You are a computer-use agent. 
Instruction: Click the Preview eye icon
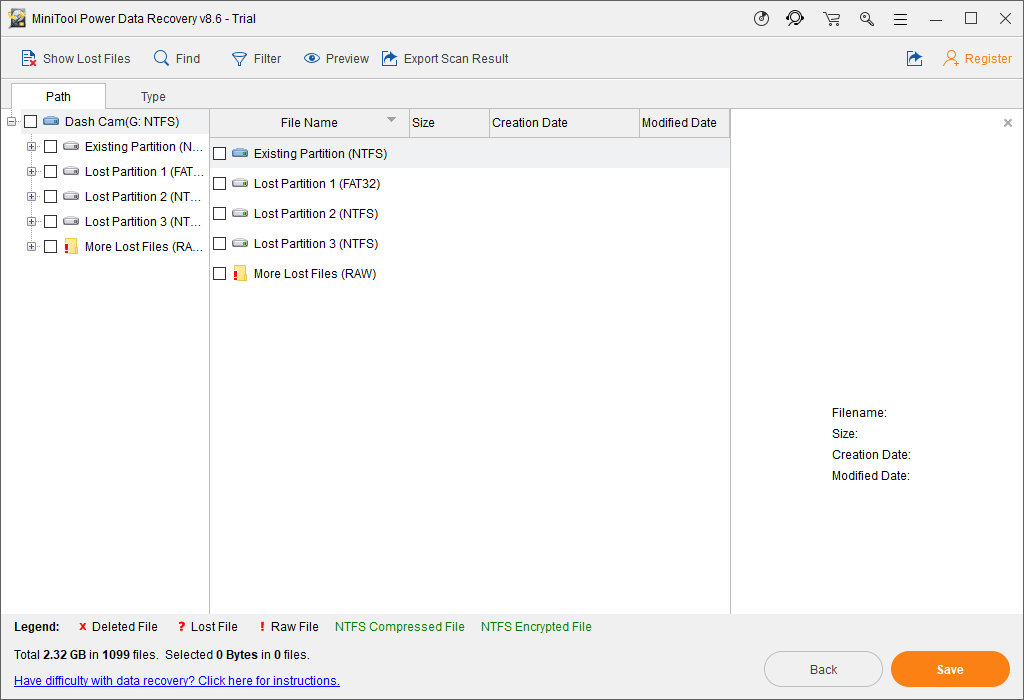[312, 59]
